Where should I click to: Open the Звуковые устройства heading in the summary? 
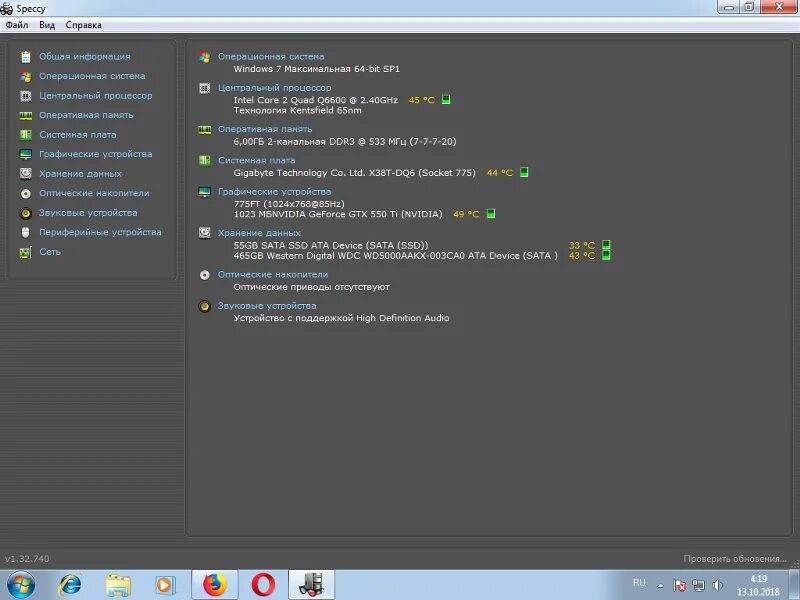267,306
